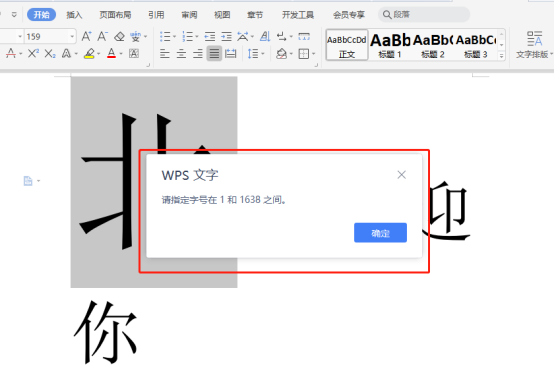The height and width of the screenshot is (371, 554).
Task: Apply the outlined text effect icon
Action: pos(66,54)
